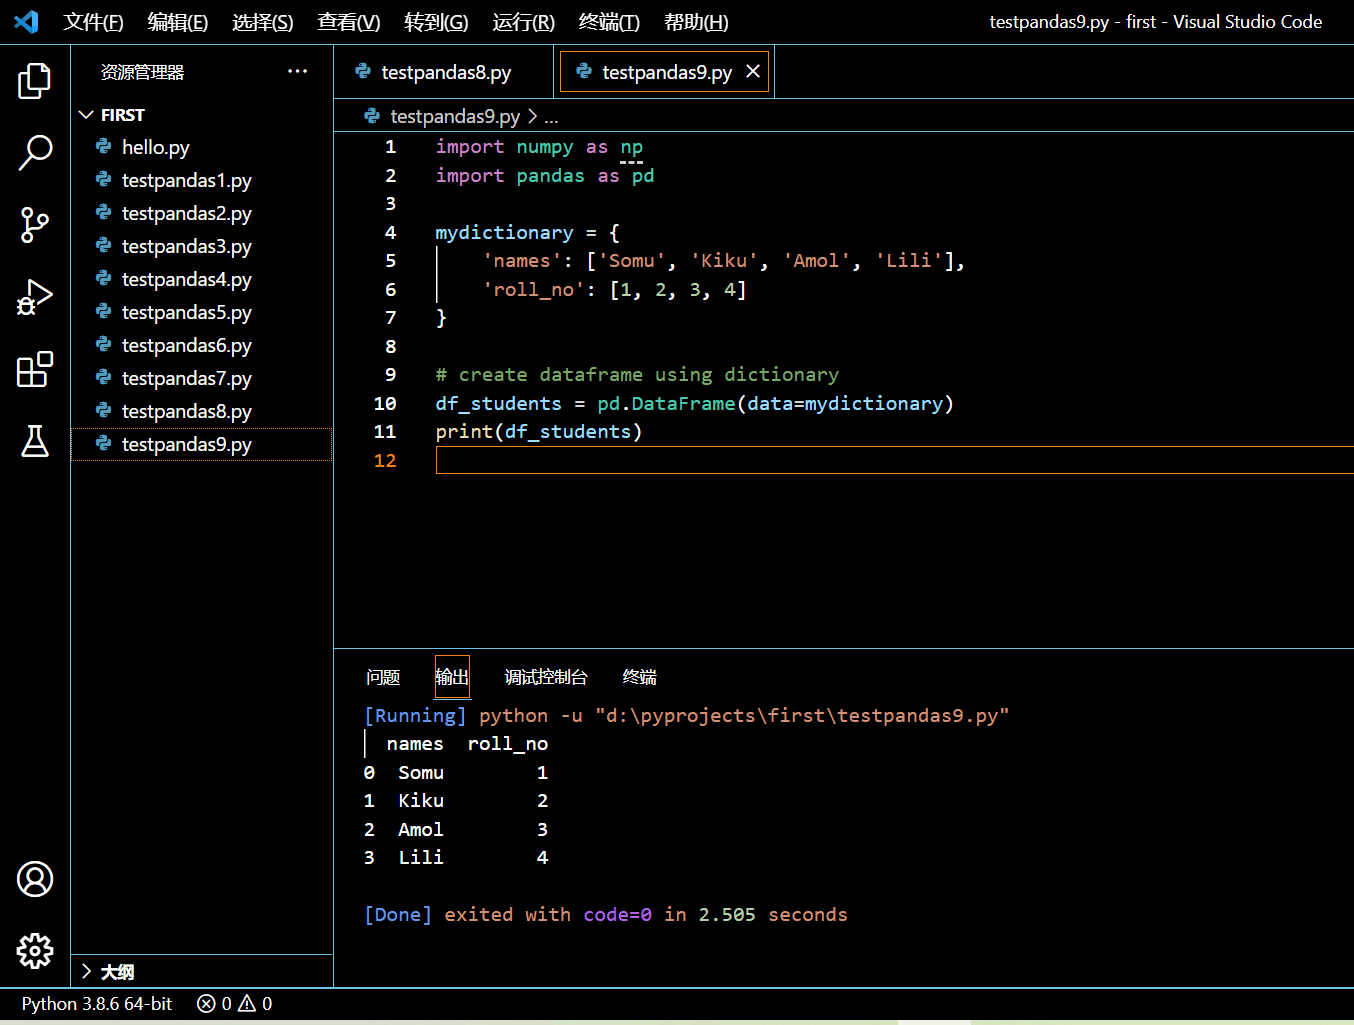Open testpandas6.py in explorer
1354x1025 pixels.
202,345
